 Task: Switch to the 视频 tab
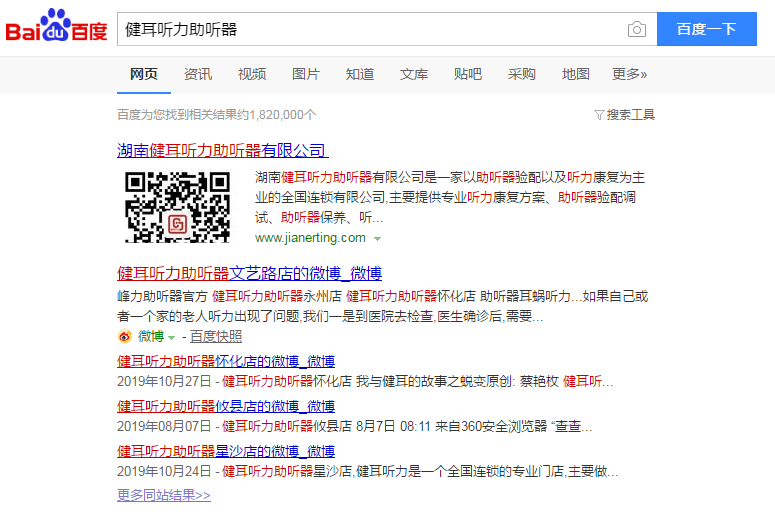(252, 74)
